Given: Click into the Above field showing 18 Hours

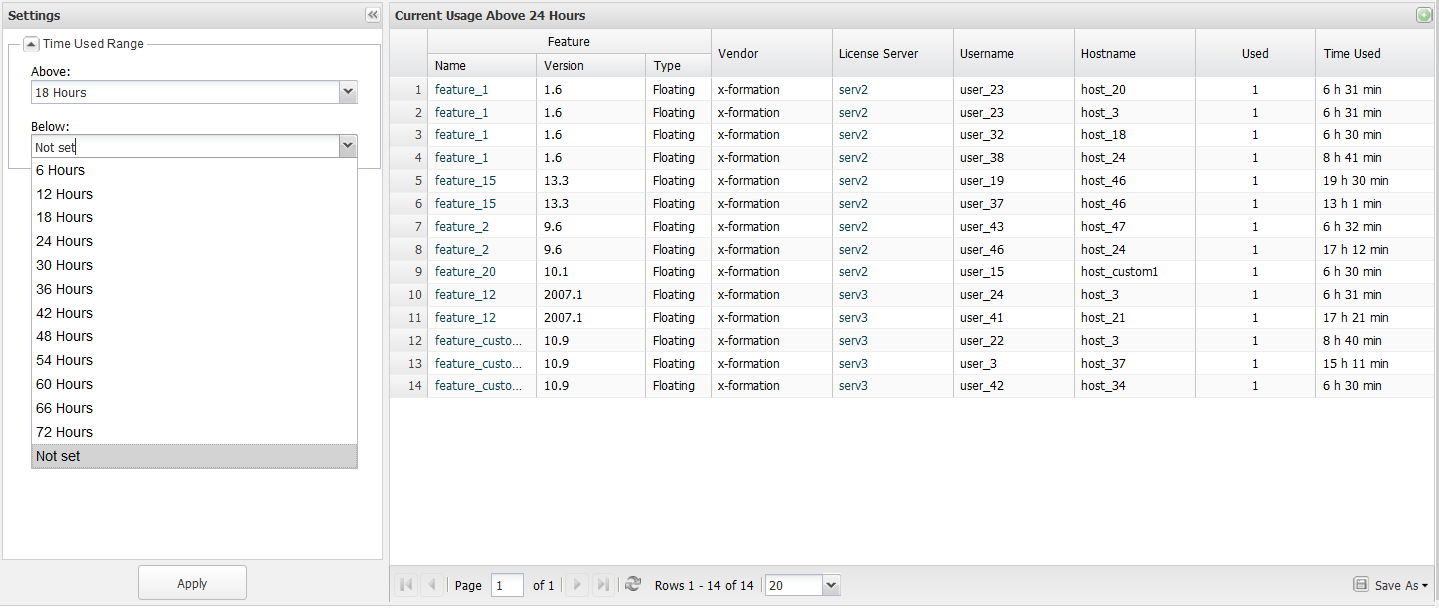Looking at the screenshot, I should (186, 92).
